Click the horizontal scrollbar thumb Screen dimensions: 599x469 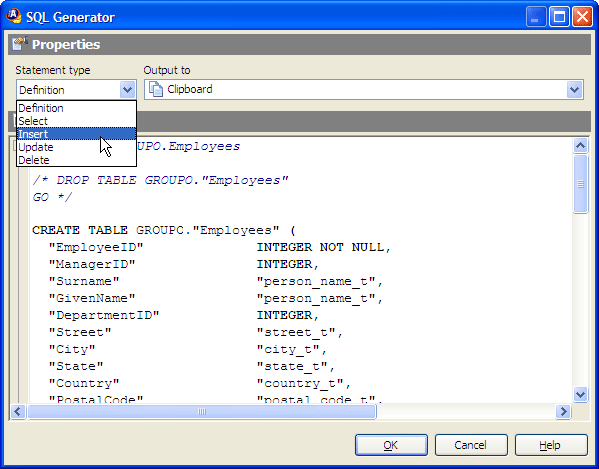[202, 411]
